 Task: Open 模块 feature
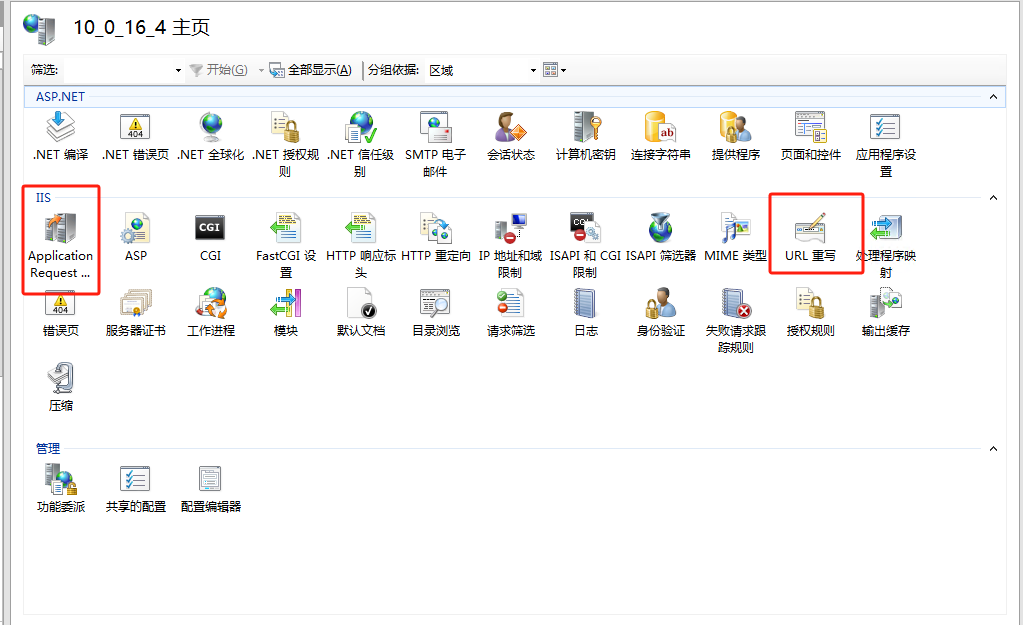[x=286, y=313]
